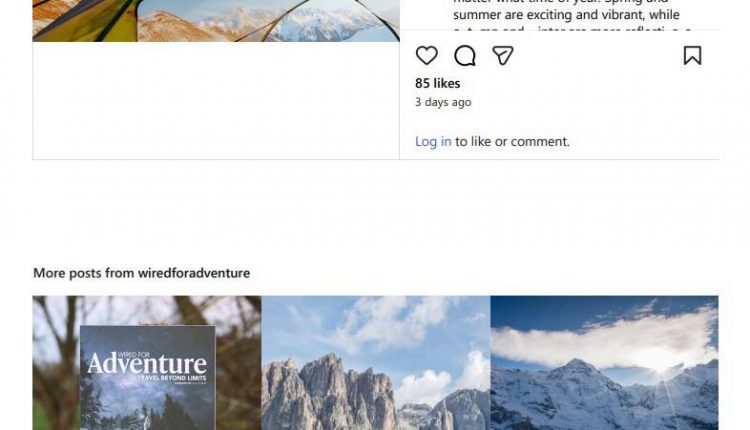Save the post with the bookmark icon

click(x=692, y=56)
